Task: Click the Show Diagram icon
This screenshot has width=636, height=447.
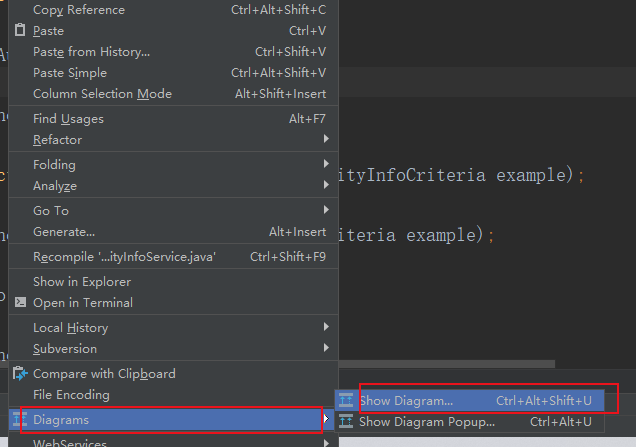Action: pyautogui.click(x=346, y=400)
